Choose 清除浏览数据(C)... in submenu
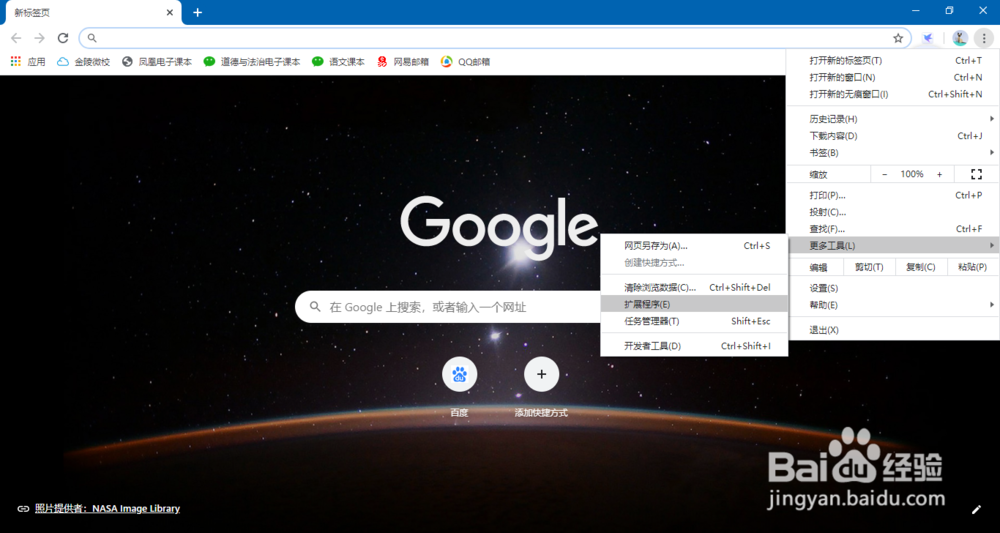Screen dimensions: 1000x533 695,288
